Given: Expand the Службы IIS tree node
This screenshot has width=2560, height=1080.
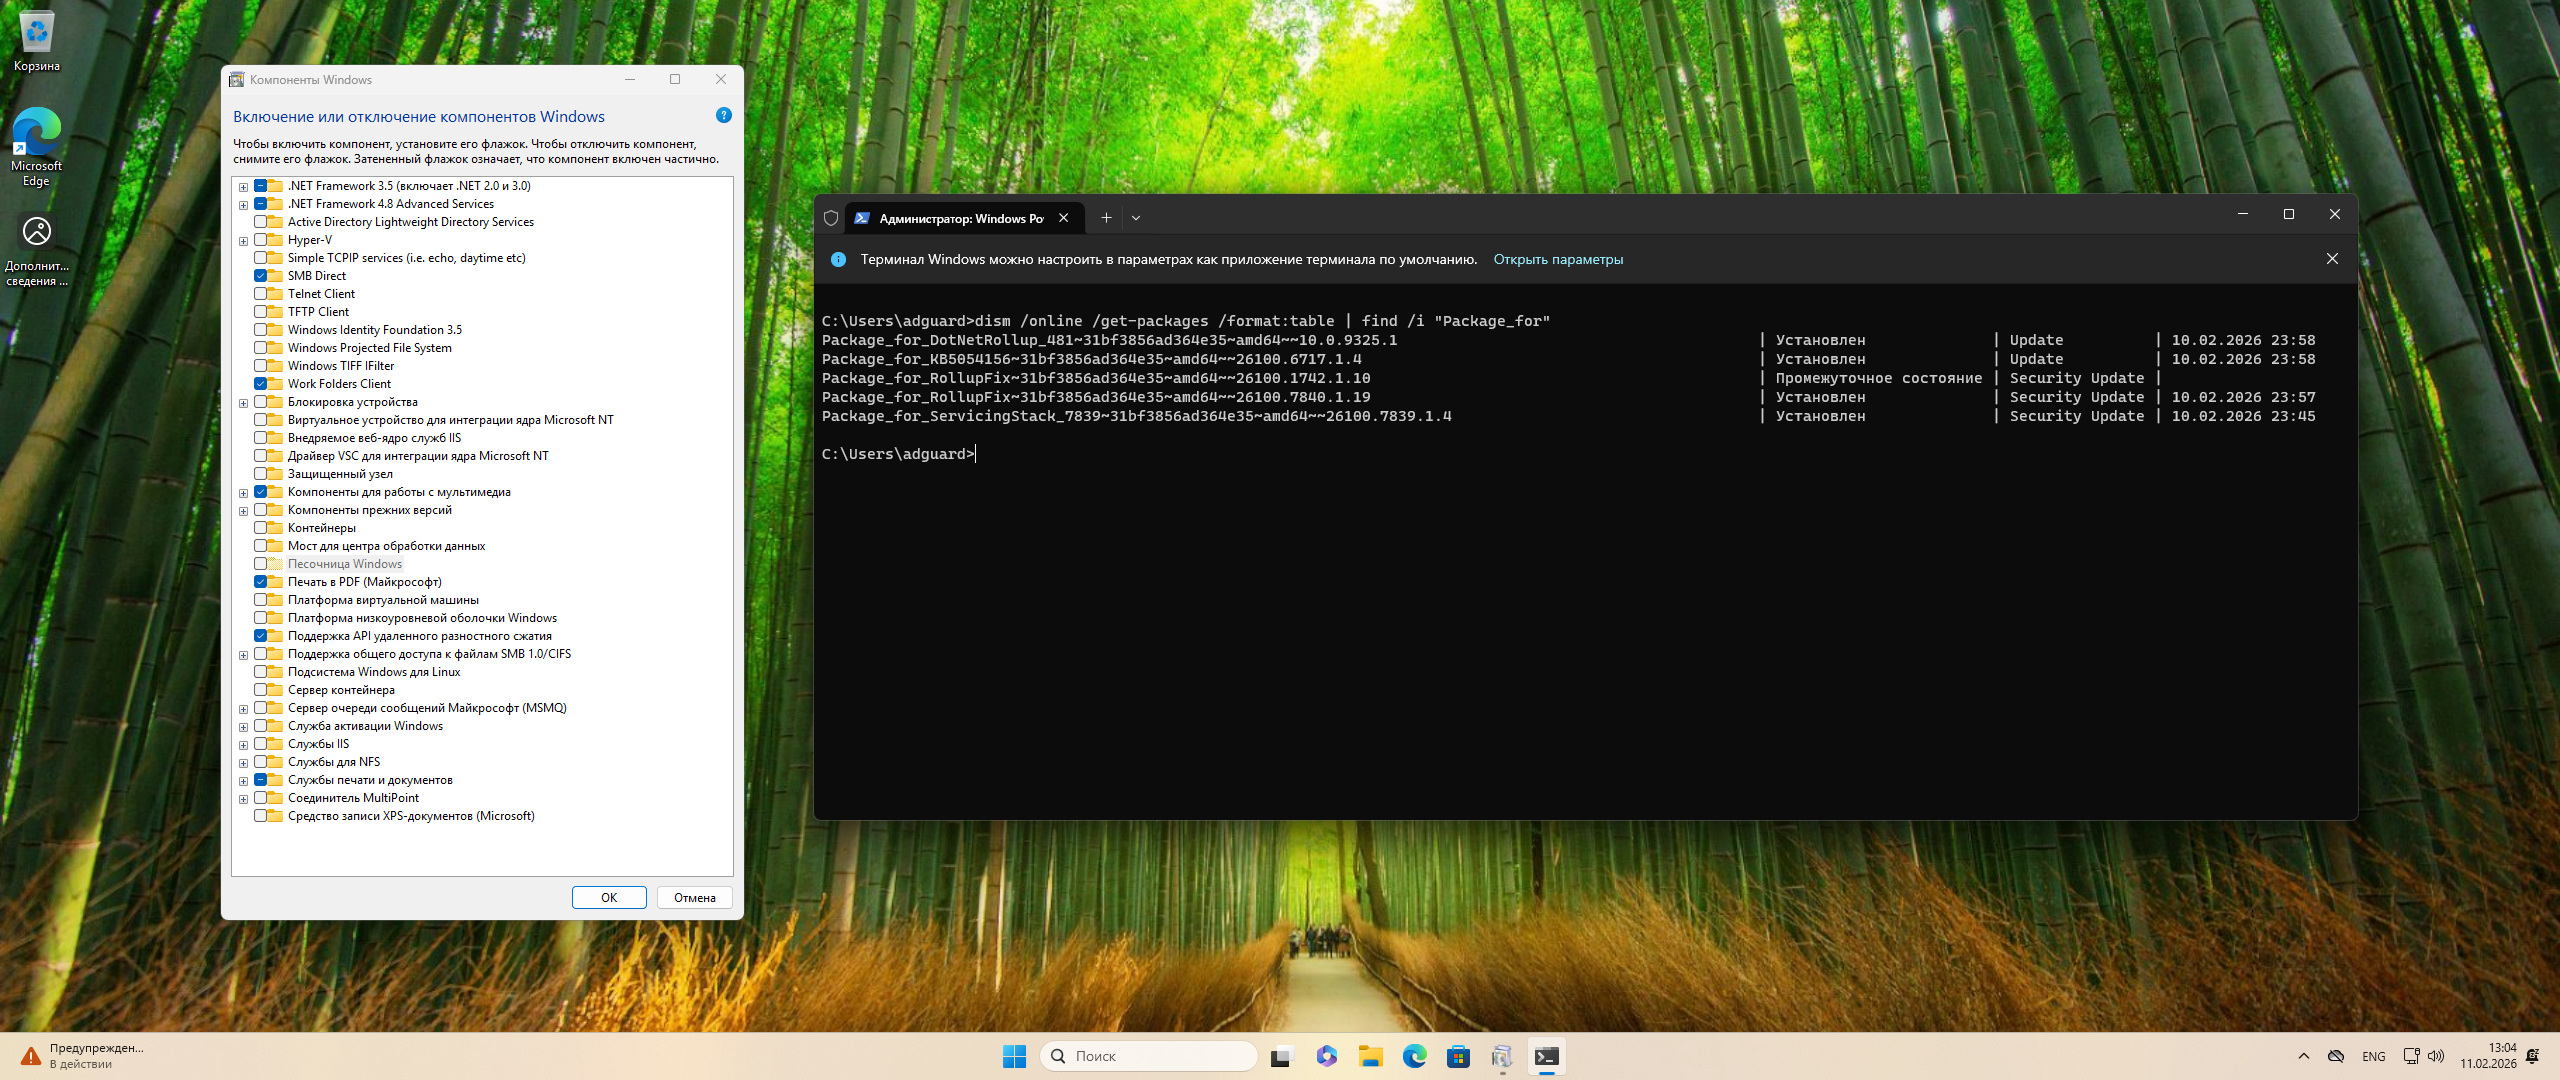Looking at the screenshot, I should tap(243, 745).
